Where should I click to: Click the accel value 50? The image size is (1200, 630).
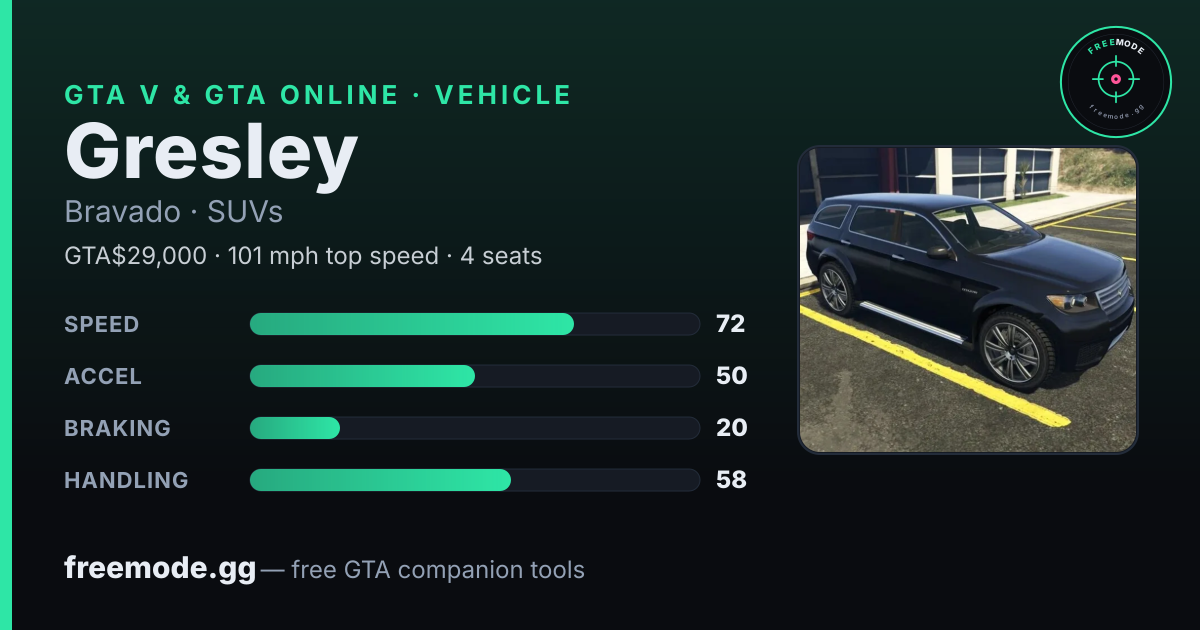(731, 376)
